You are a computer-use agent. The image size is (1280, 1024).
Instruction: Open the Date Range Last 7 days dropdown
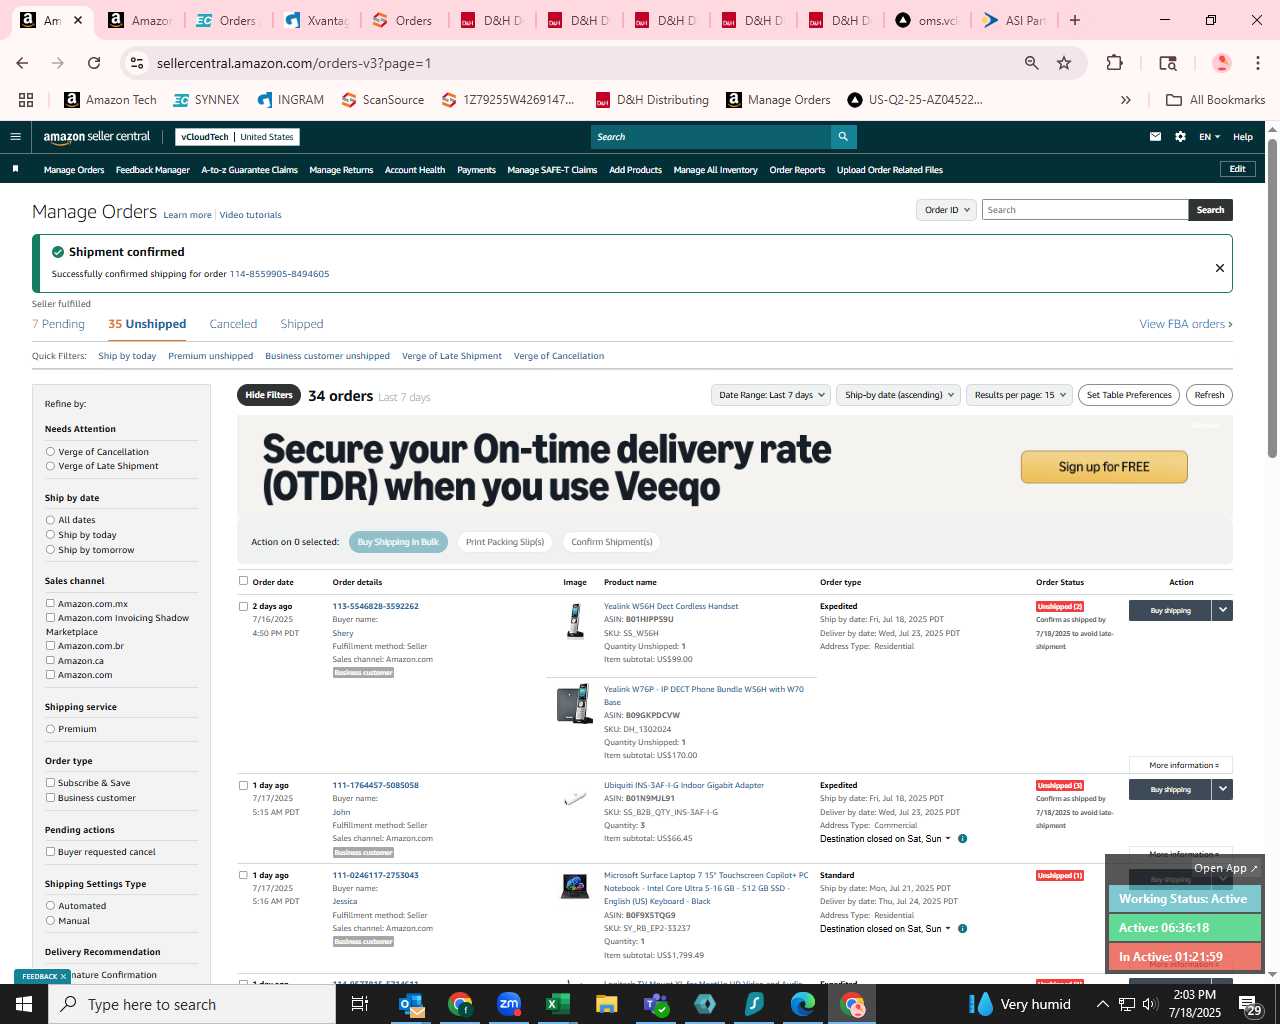(771, 395)
